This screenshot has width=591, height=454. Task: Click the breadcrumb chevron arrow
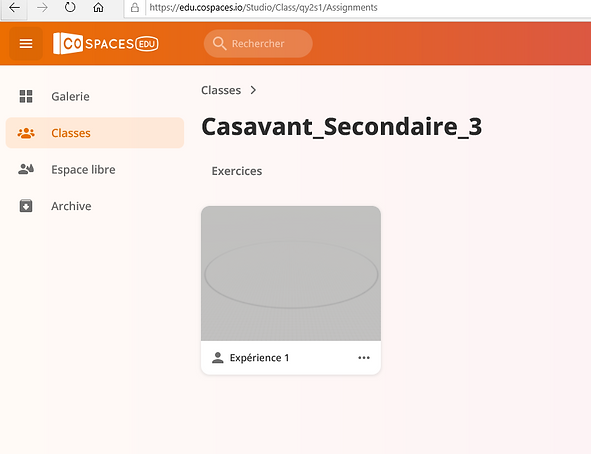(x=253, y=90)
